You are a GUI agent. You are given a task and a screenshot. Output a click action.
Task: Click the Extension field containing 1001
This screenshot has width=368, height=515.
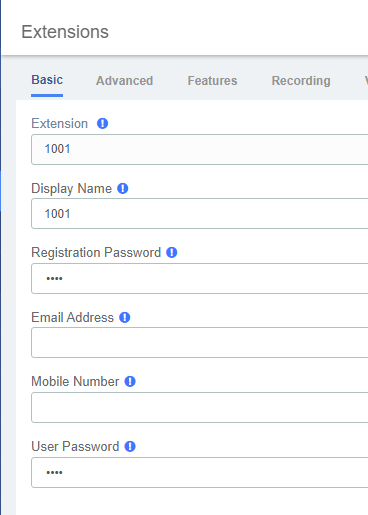pyautogui.click(x=200, y=149)
